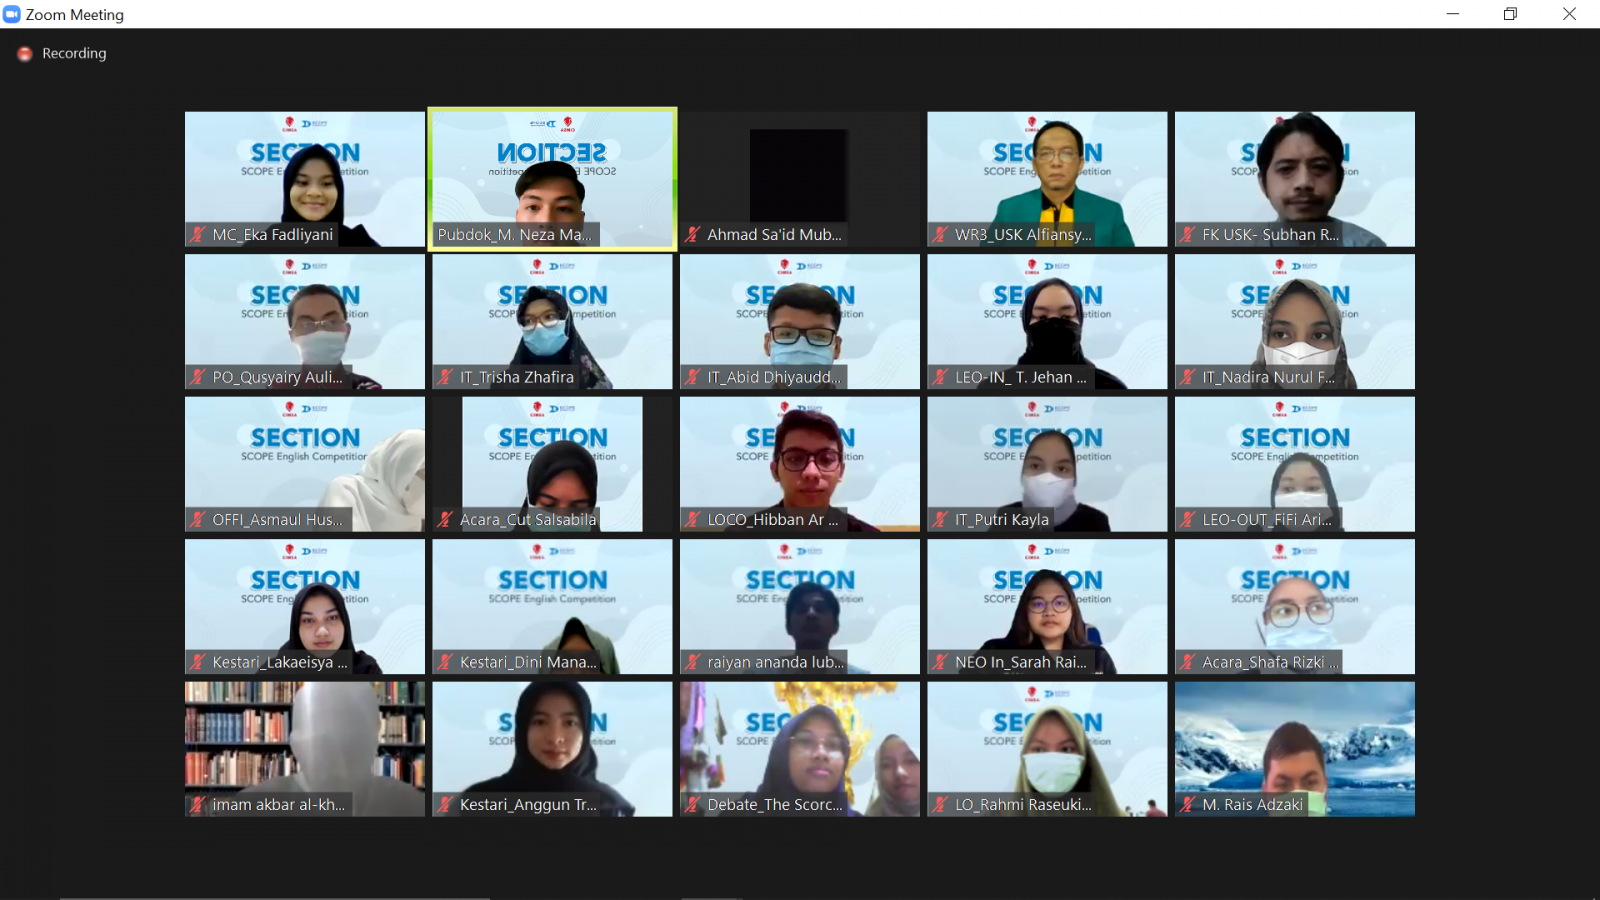Viewport: 1600px width, 900px height.
Task: Click muted mic icon on Kestari_Dini tile
Action: [446, 662]
